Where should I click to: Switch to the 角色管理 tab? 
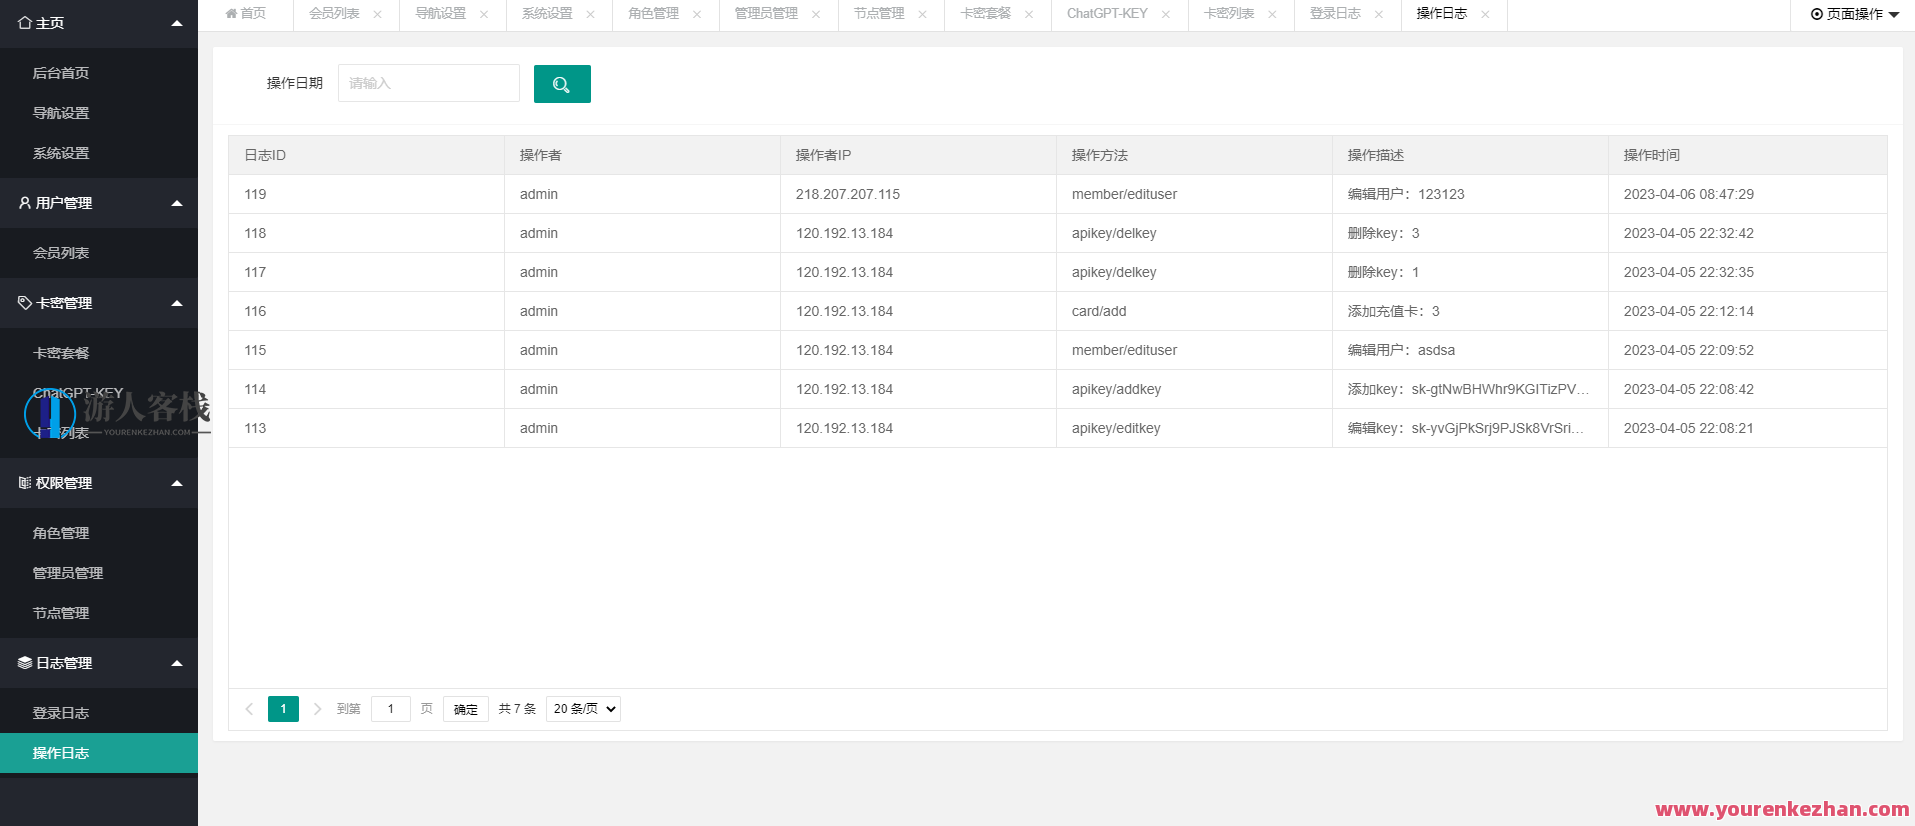point(653,14)
